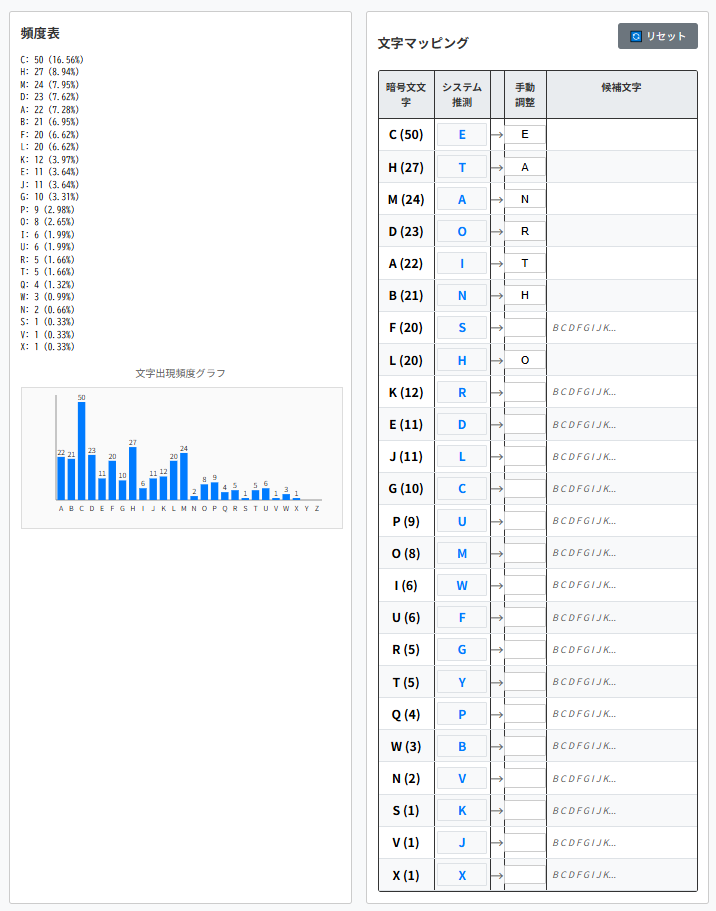Expand candidate letters for cipher O (8)
716x911 pixels.
coord(585,553)
